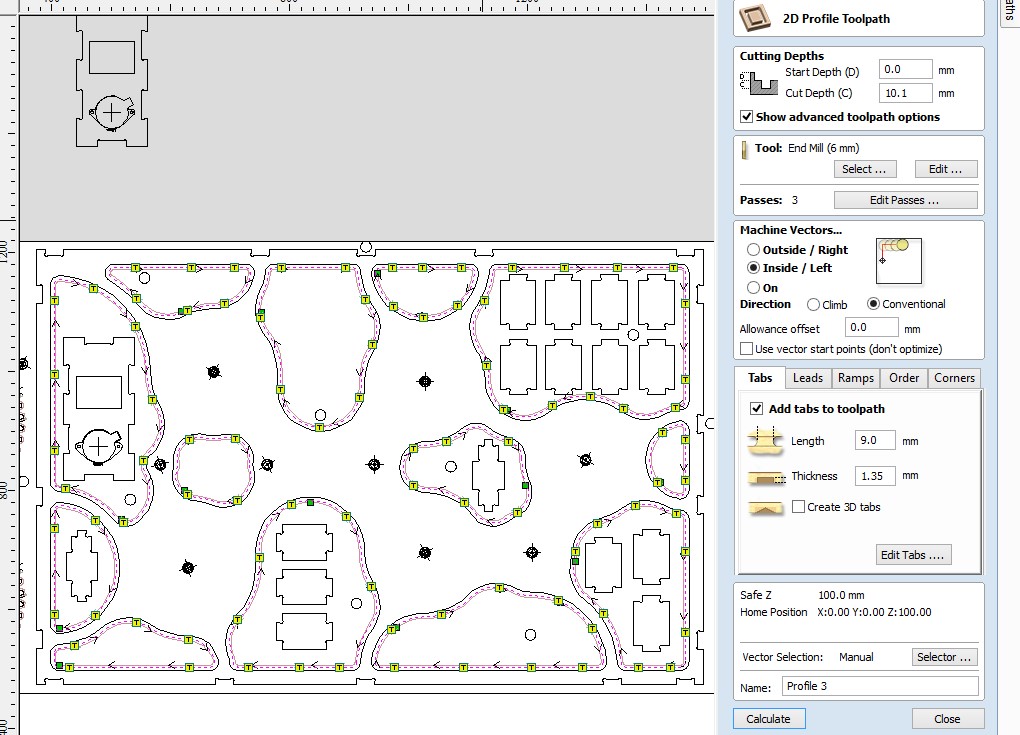
Task: Click the tab Length value field
Action: click(875, 440)
